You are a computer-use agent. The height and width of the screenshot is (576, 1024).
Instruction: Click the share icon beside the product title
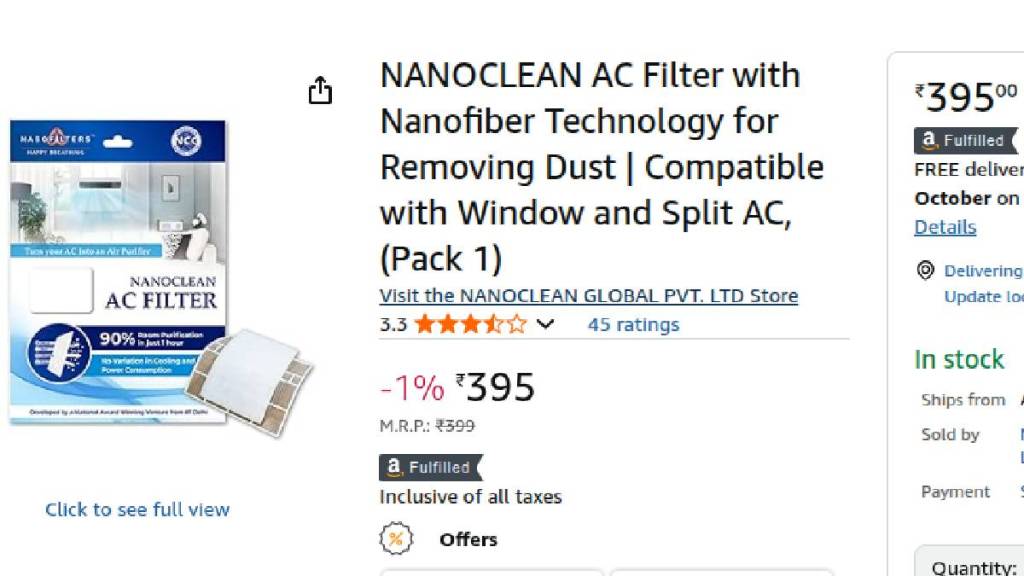click(319, 91)
